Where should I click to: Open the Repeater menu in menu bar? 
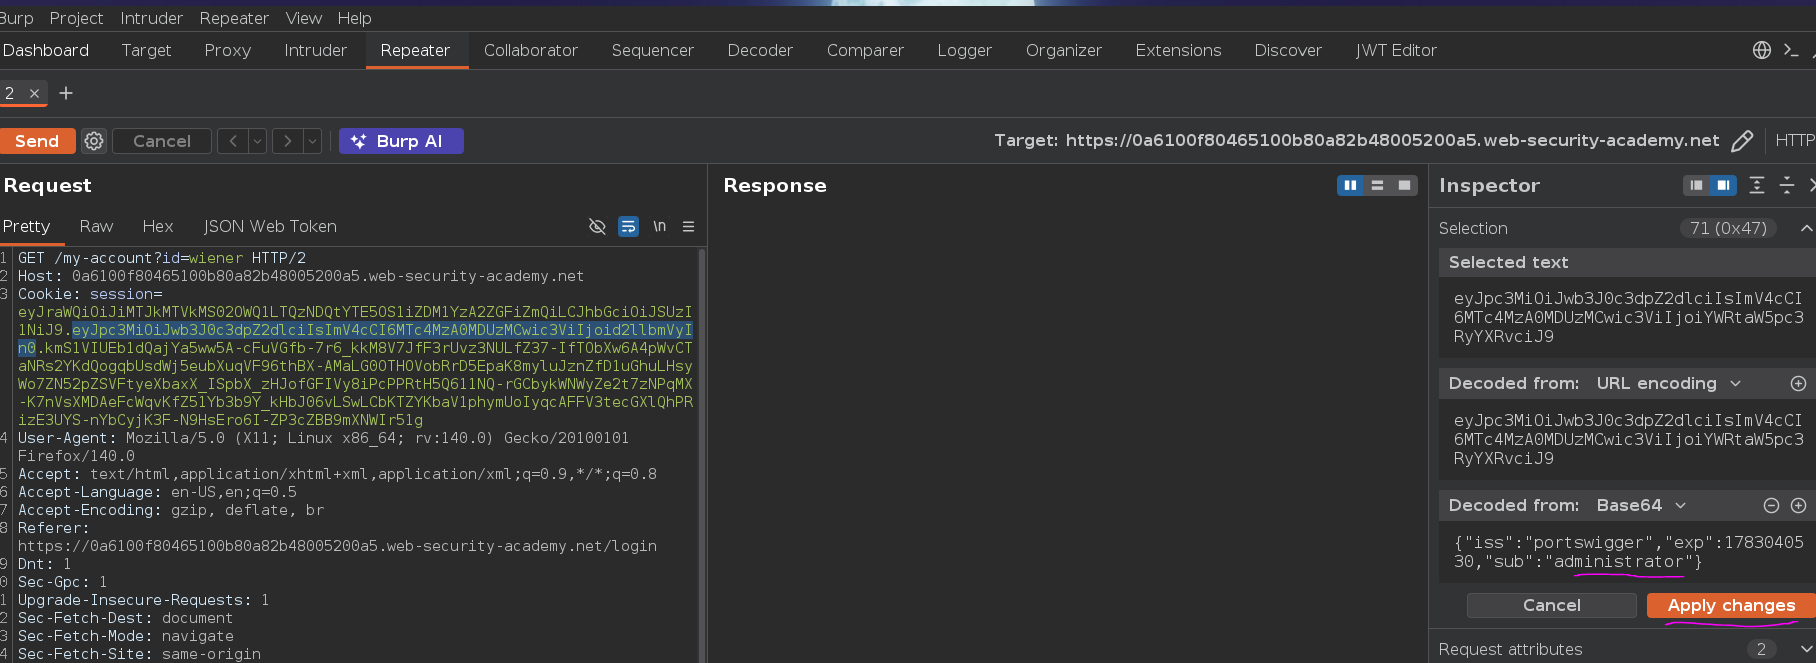[x=234, y=18]
